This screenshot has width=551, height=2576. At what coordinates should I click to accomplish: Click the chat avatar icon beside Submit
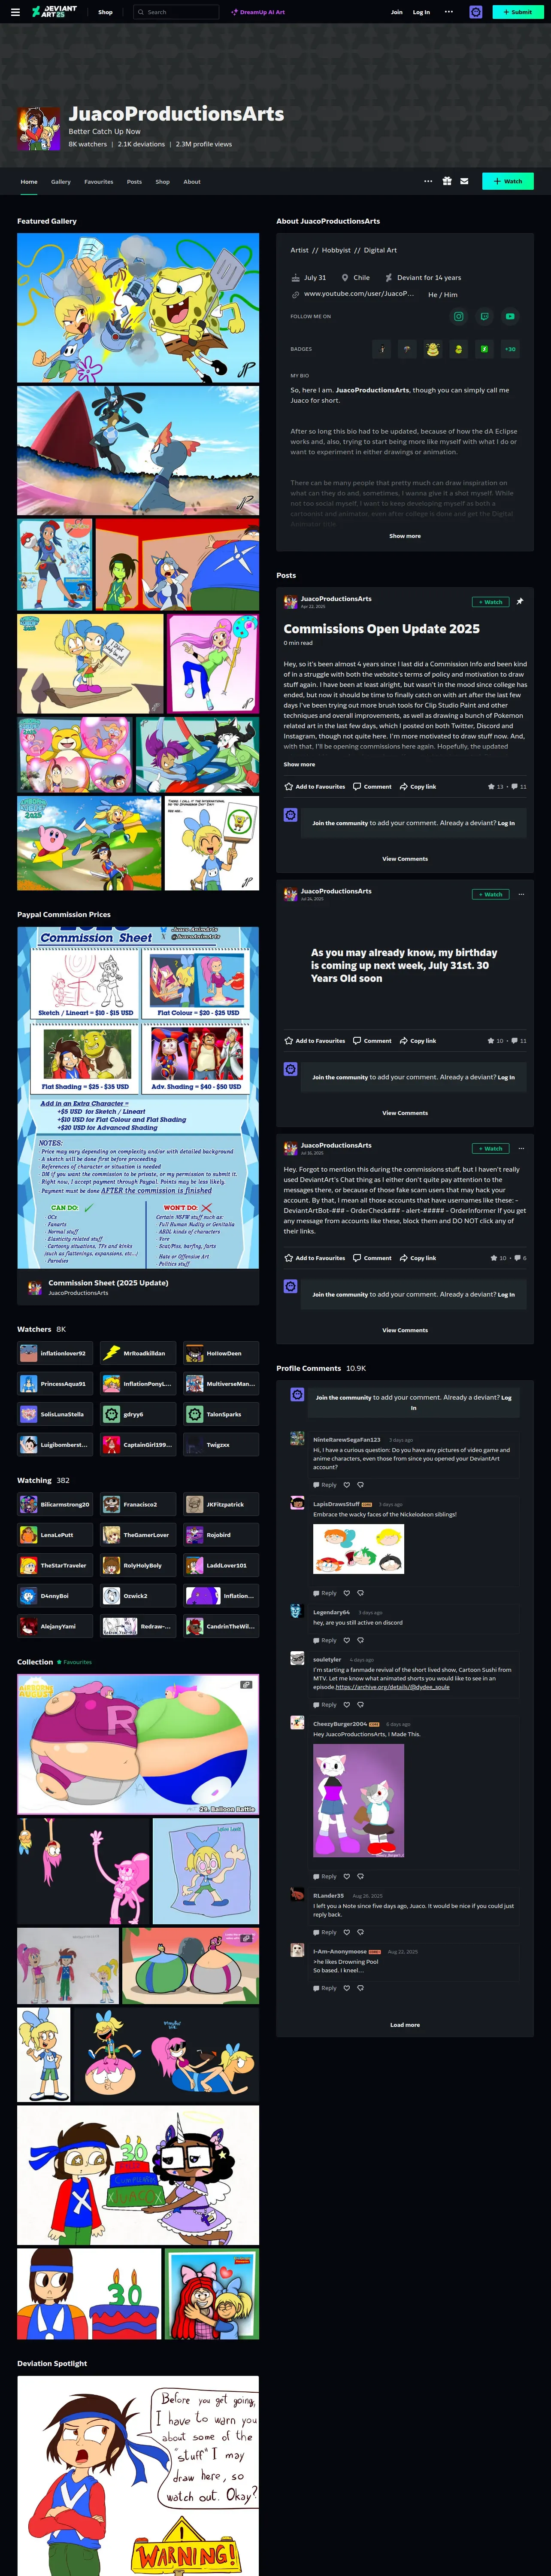(x=475, y=12)
